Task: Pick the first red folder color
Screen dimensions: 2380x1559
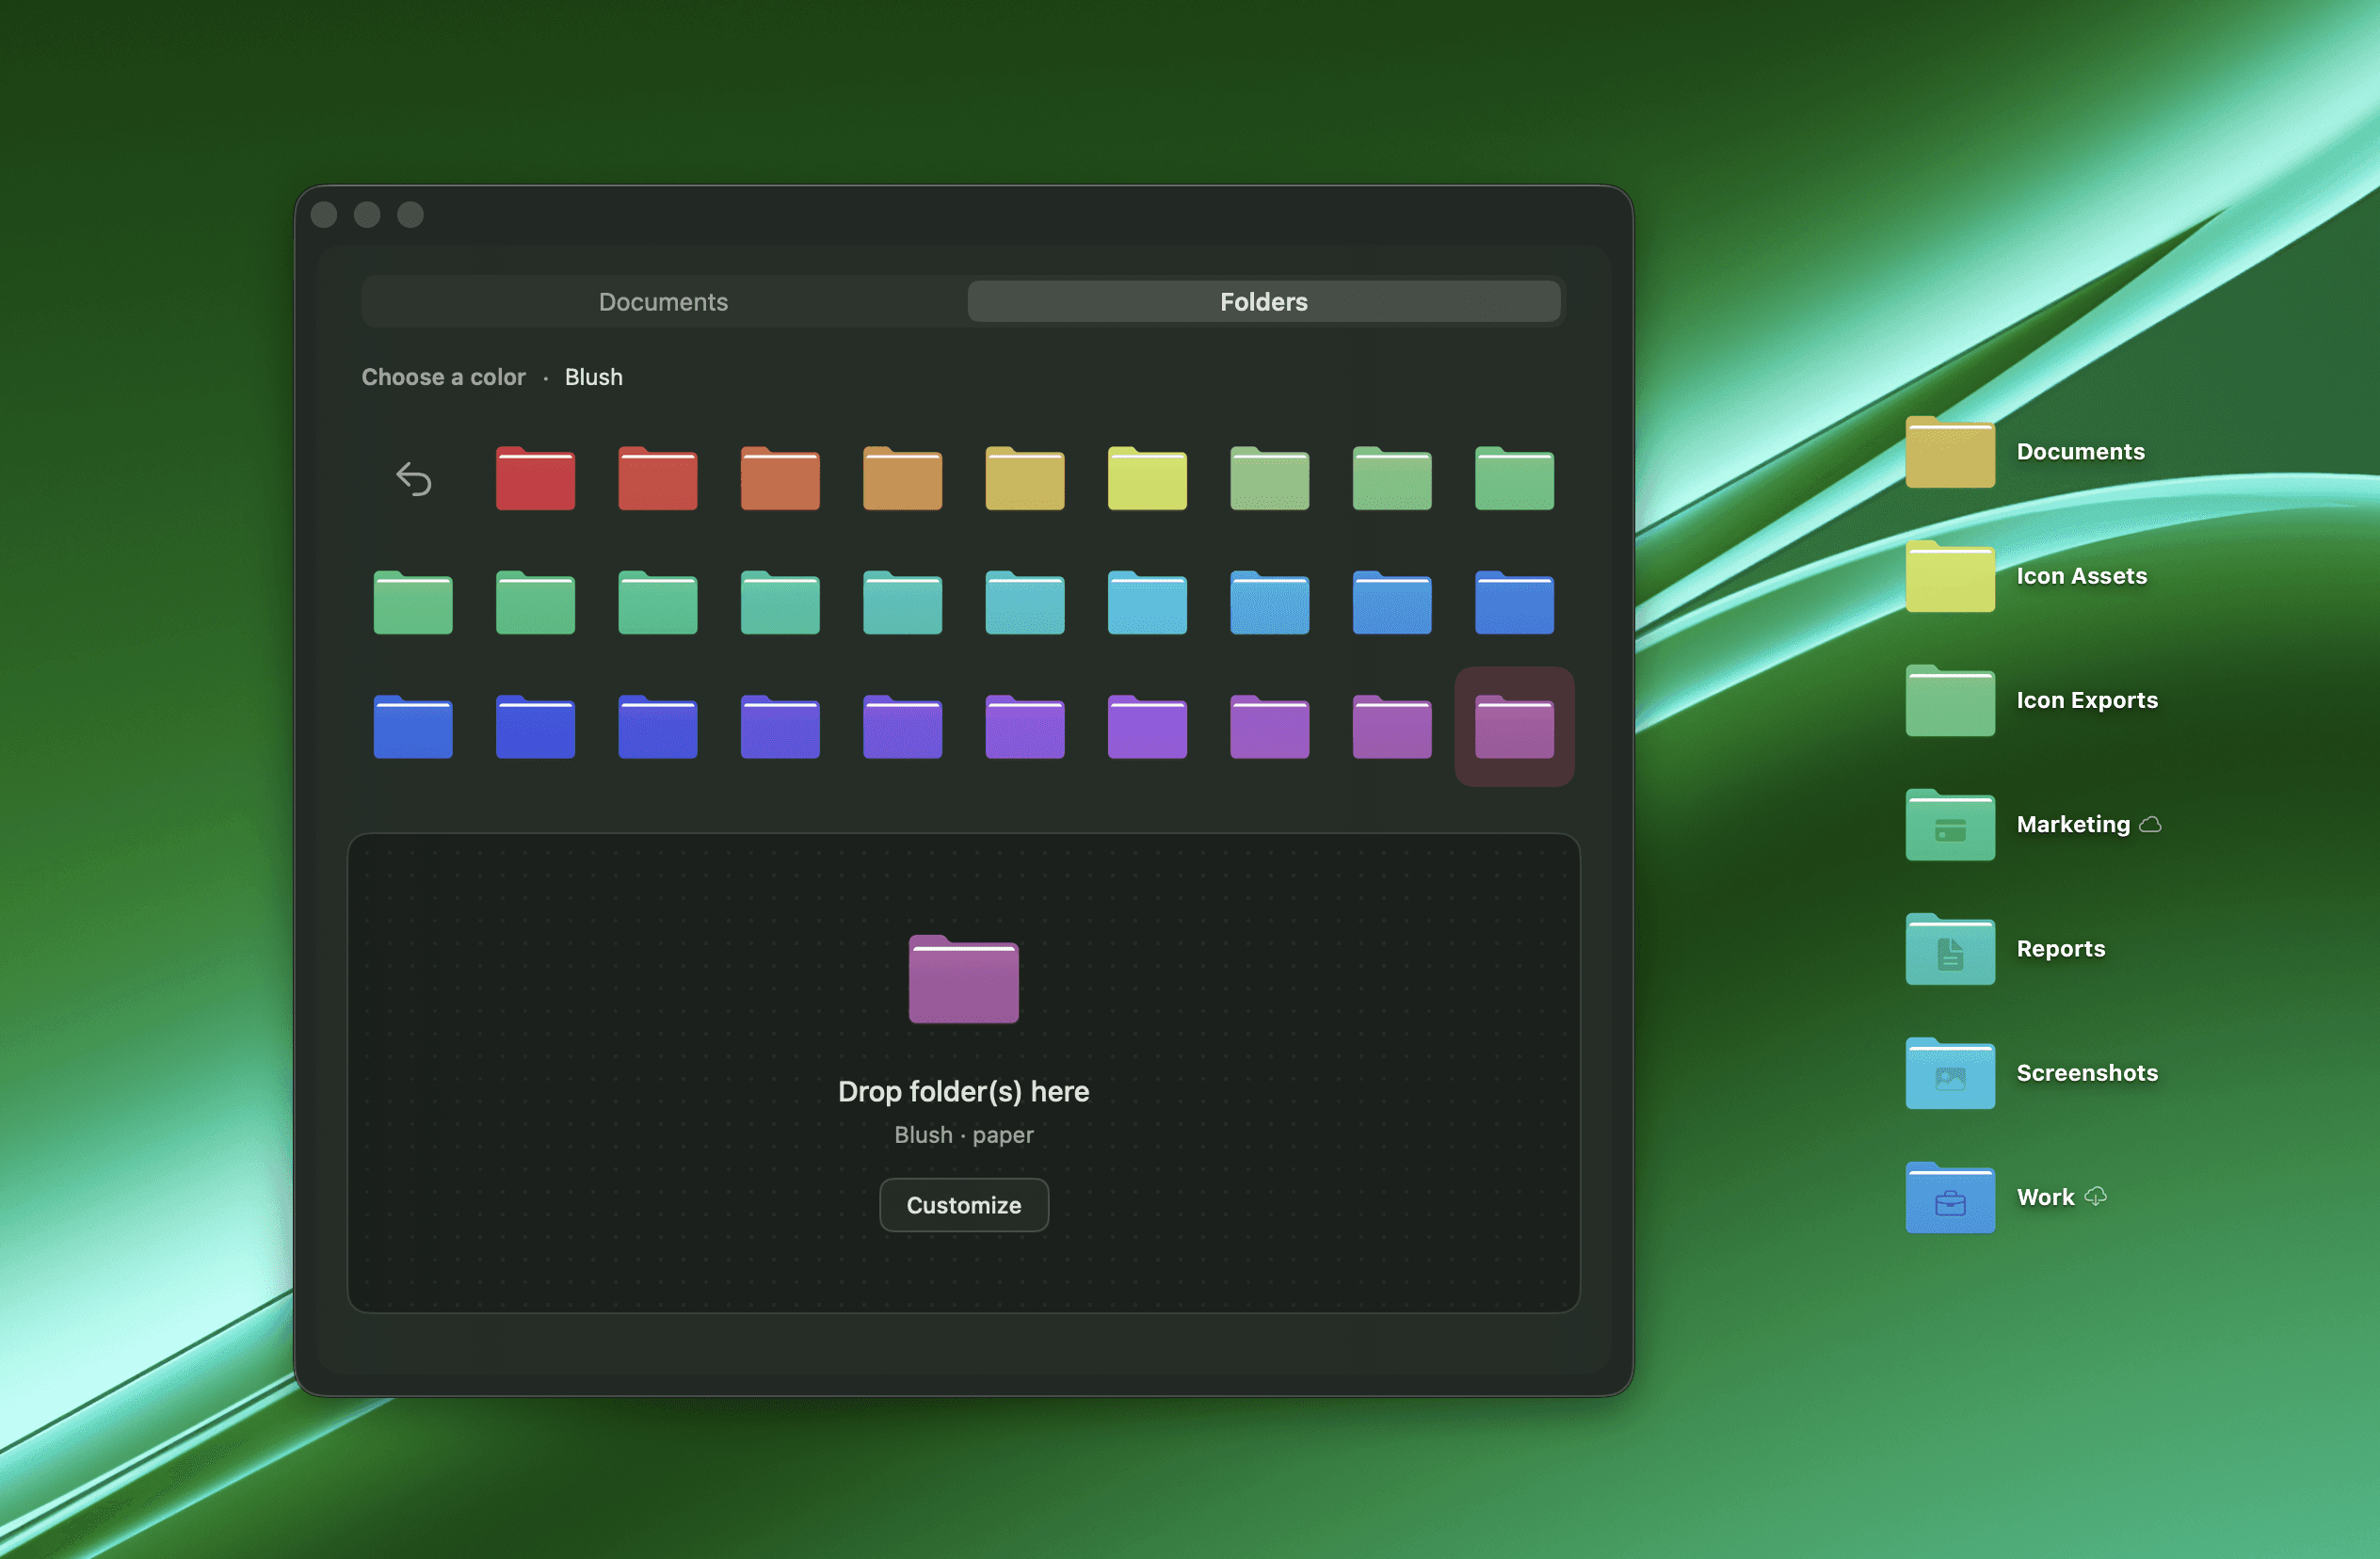Action: point(535,479)
